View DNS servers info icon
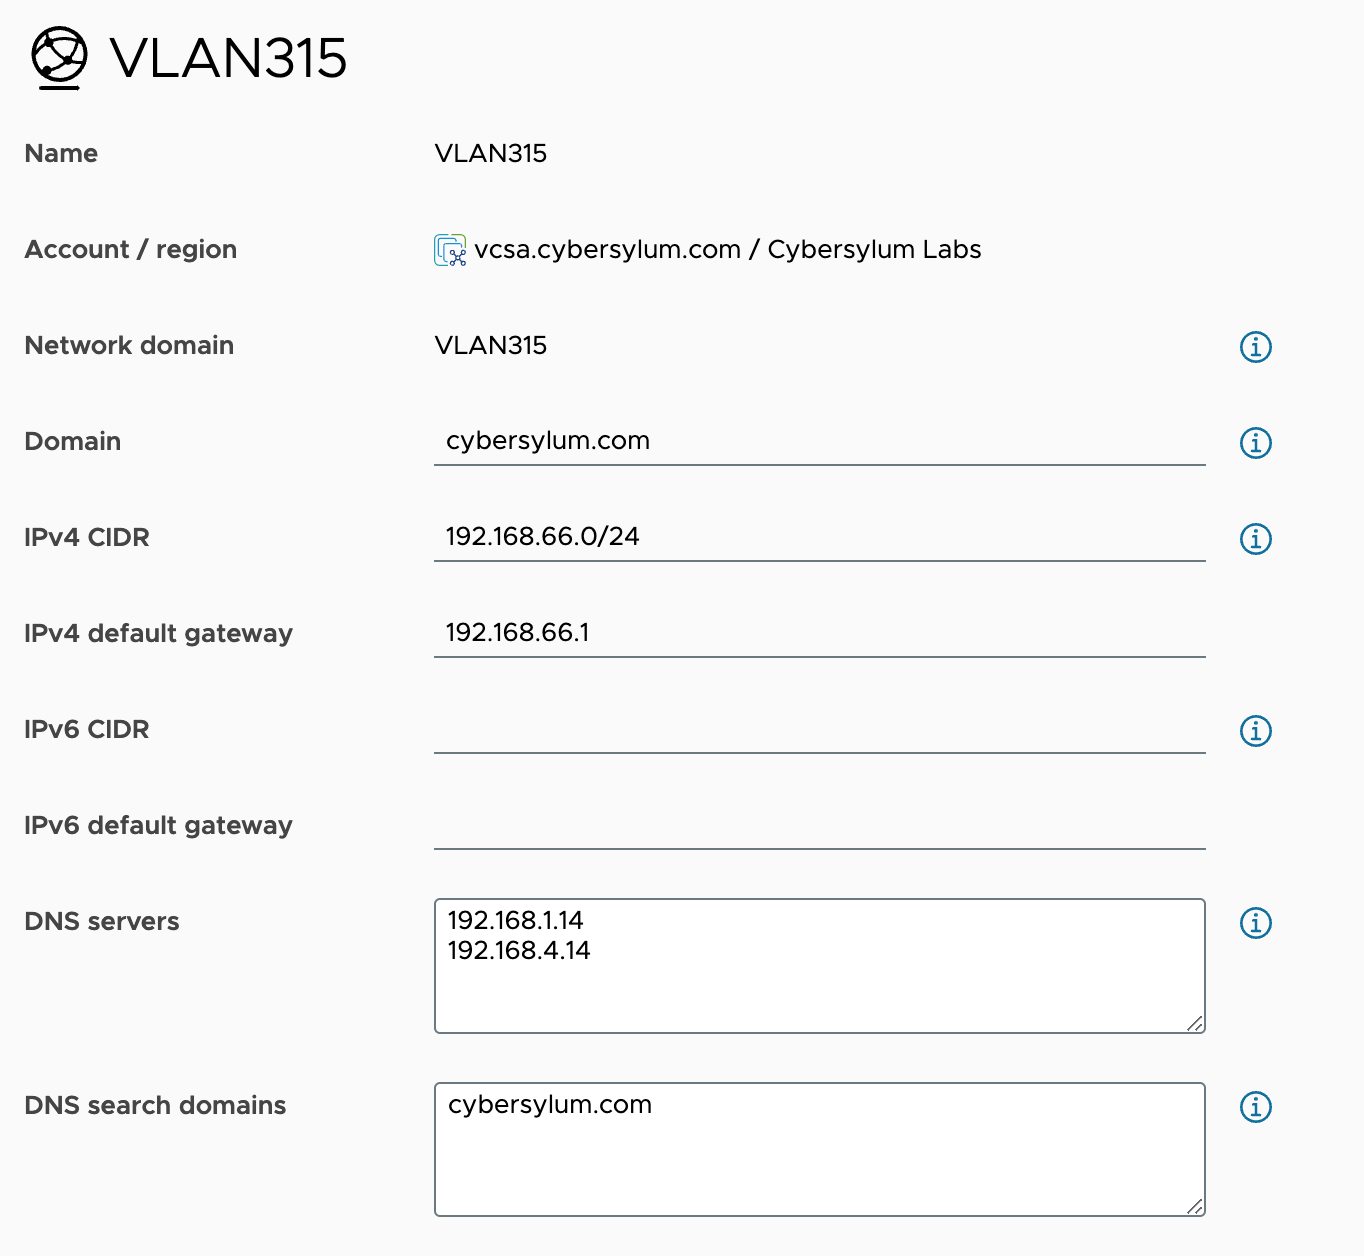 coord(1255,923)
